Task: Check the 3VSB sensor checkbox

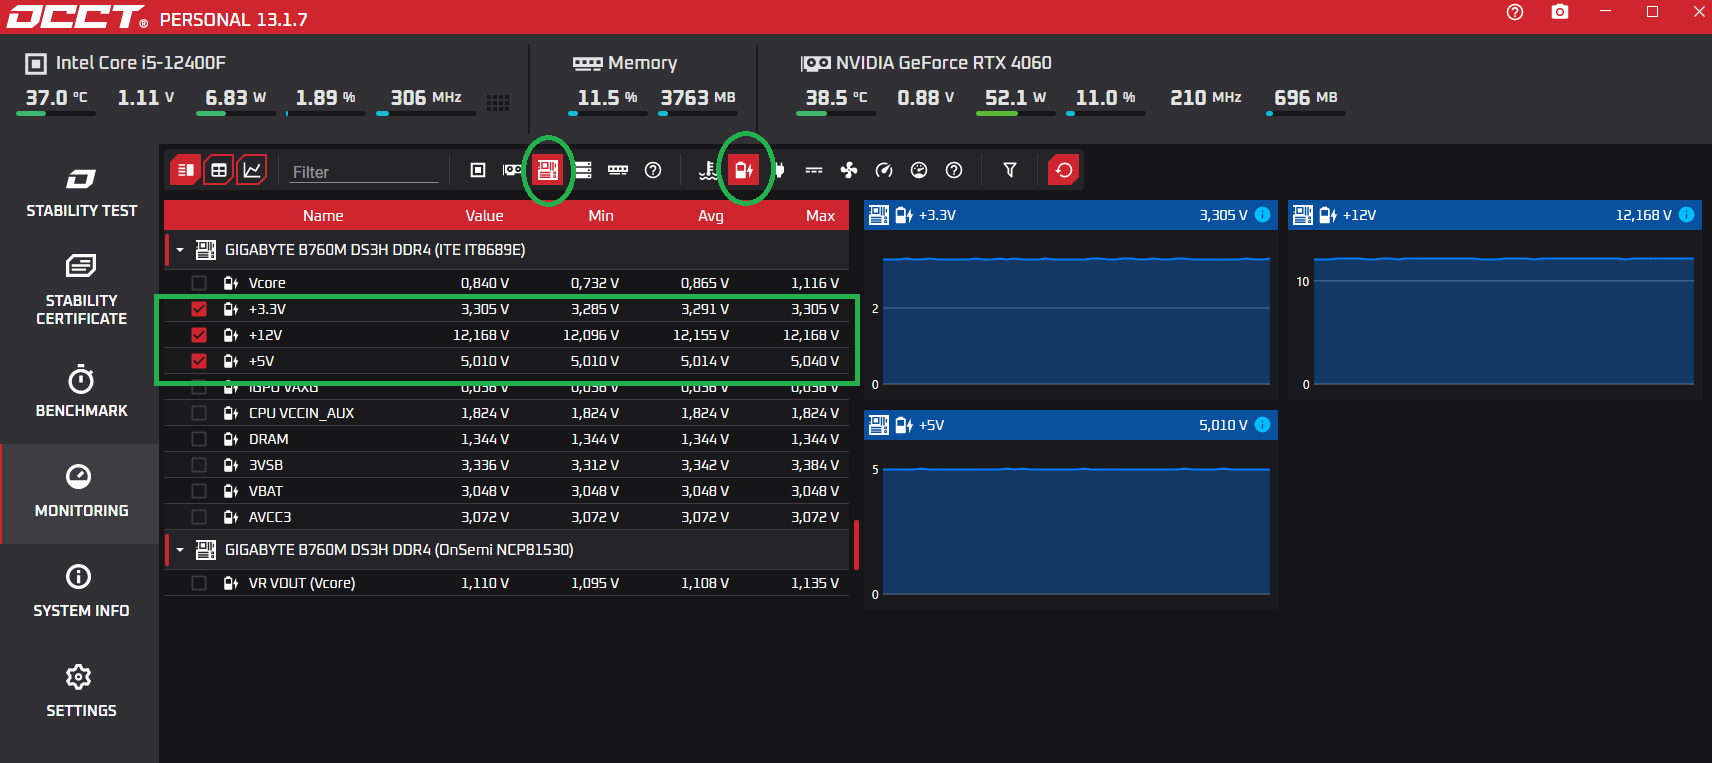Action: click(199, 465)
